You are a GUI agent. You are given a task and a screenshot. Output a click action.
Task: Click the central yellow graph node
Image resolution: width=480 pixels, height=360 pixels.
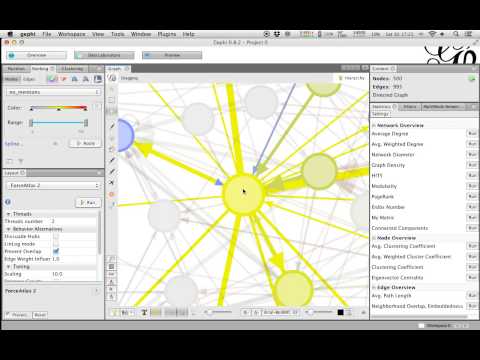pyautogui.click(x=243, y=194)
